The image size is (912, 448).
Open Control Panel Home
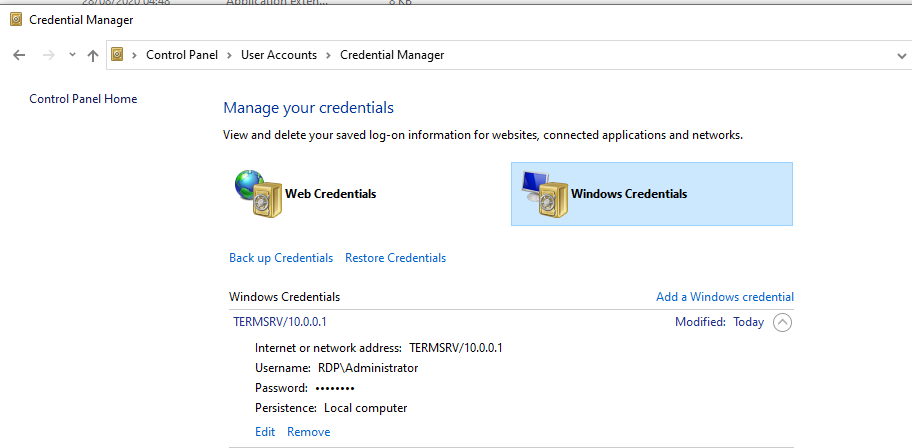[83, 99]
